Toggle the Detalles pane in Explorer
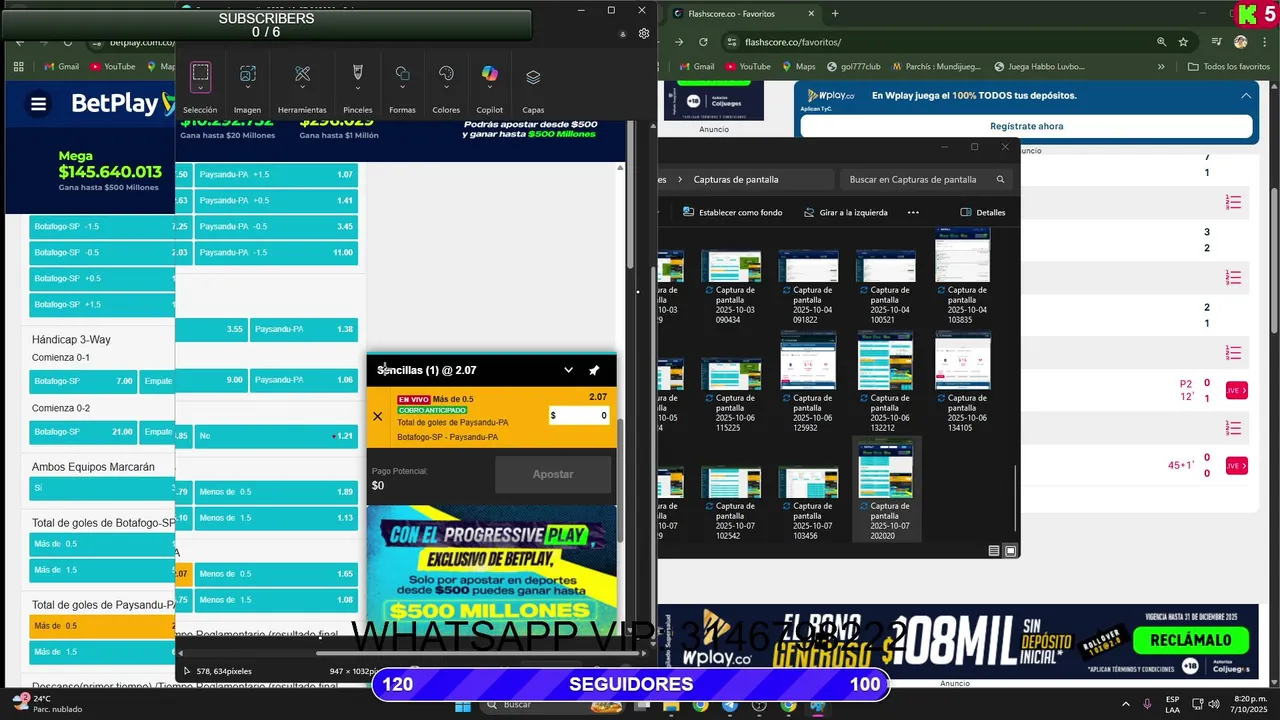Screen dimensions: 1280x720 point(983,212)
